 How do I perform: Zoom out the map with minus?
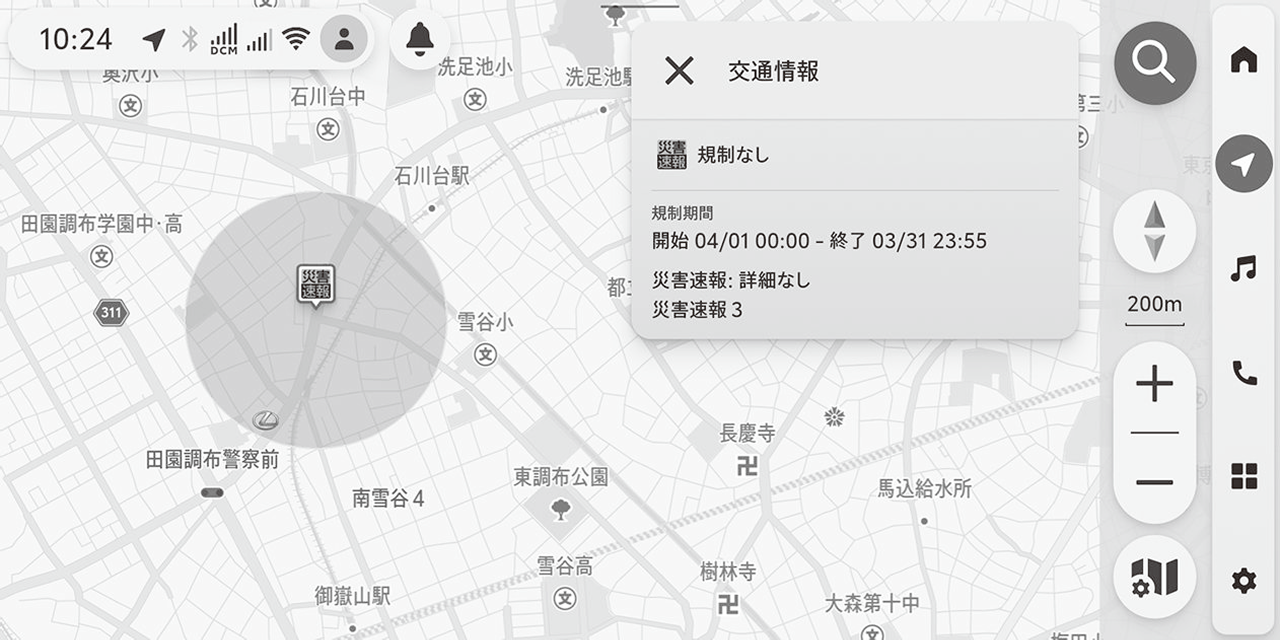point(1154,482)
